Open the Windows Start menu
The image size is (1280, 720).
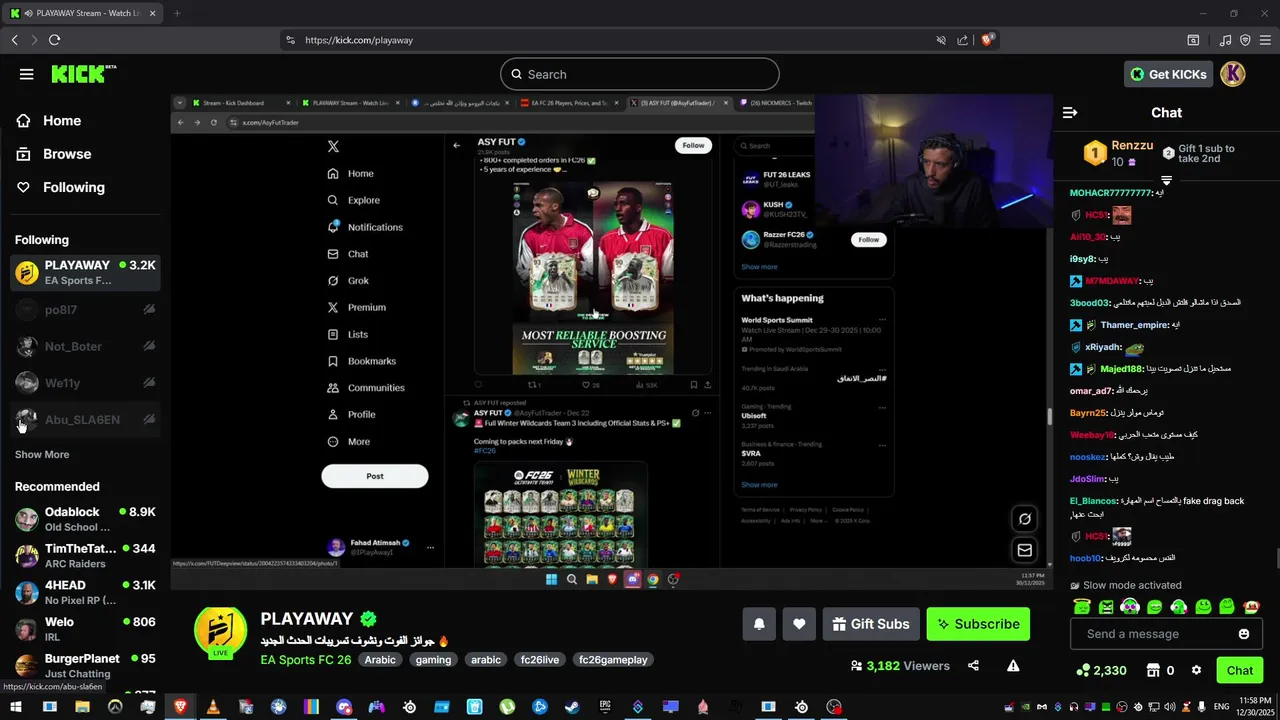click(x=16, y=707)
